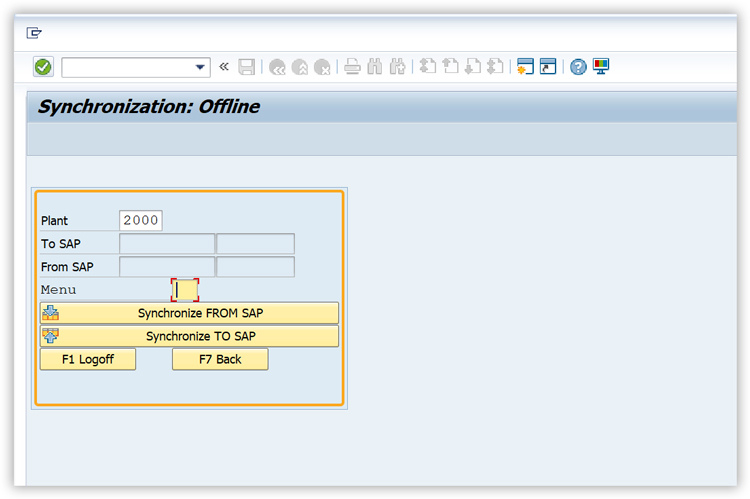The height and width of the screenshot is (499, 750).
Task: Click the Exit round toolbar icon
Action: (x=300, y=67)
